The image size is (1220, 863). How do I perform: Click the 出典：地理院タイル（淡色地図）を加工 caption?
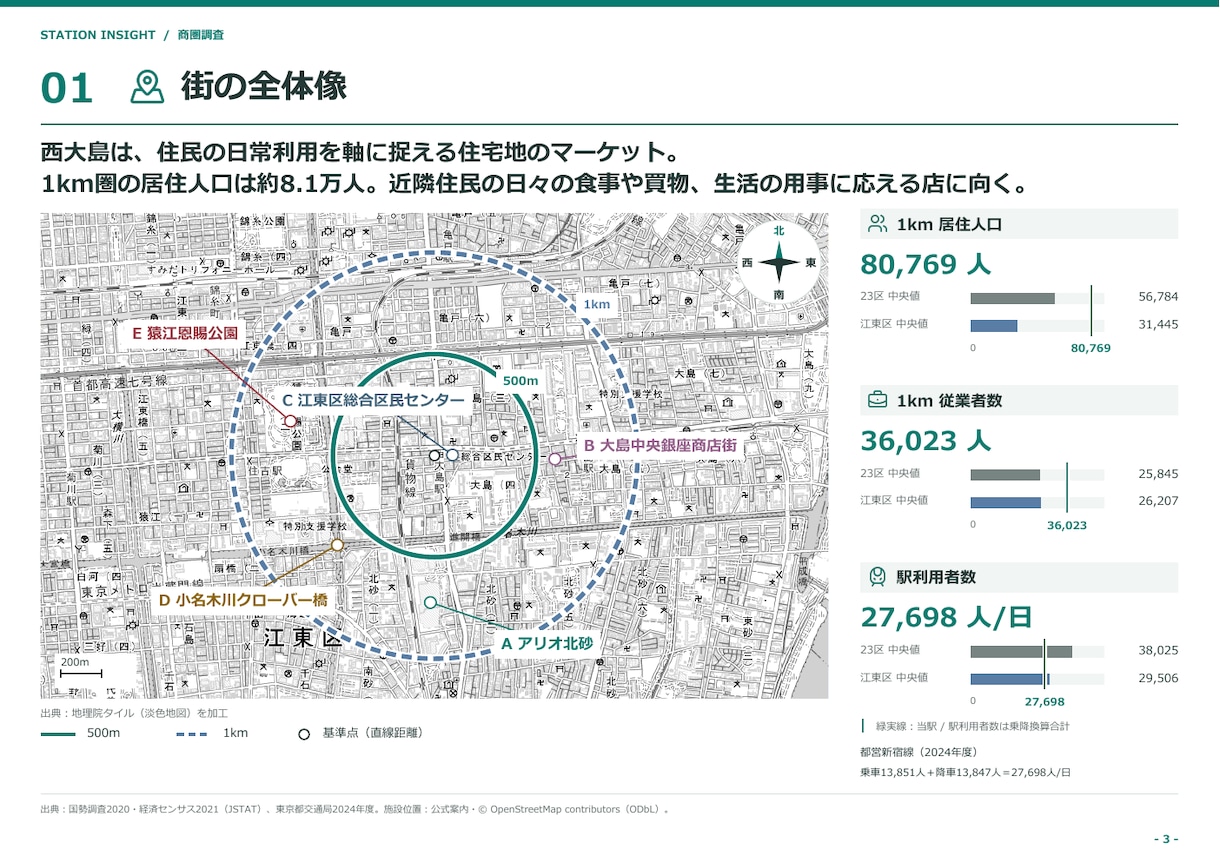coord(135,713)
